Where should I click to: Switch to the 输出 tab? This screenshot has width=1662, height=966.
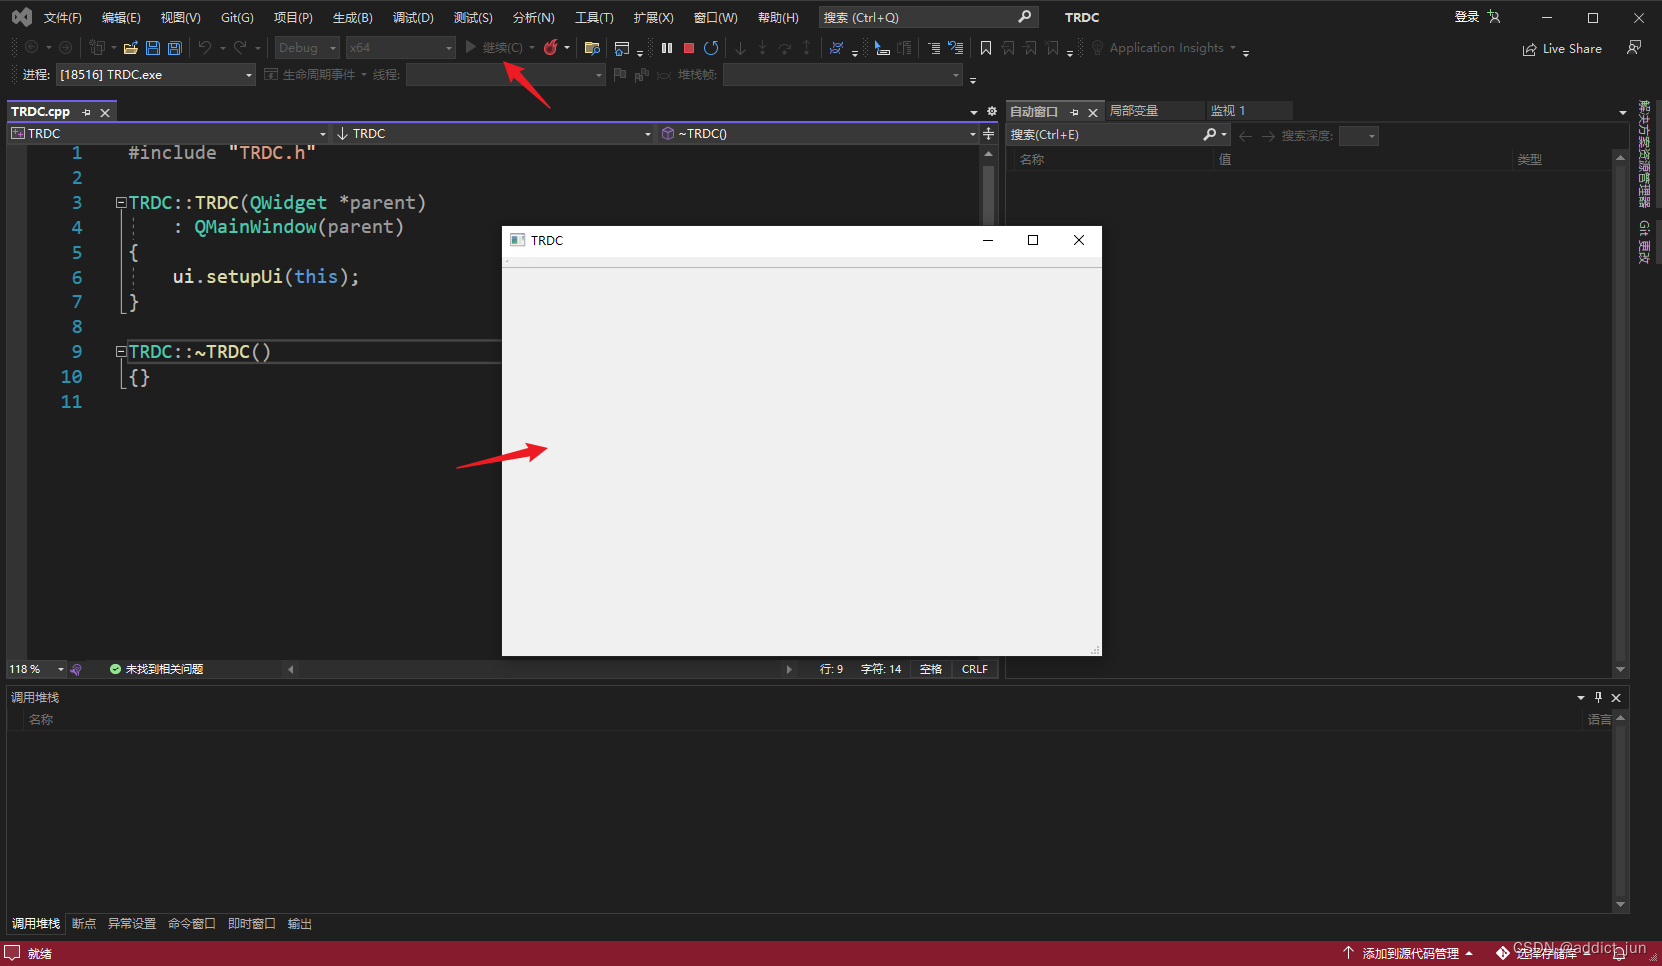point(300,924)
